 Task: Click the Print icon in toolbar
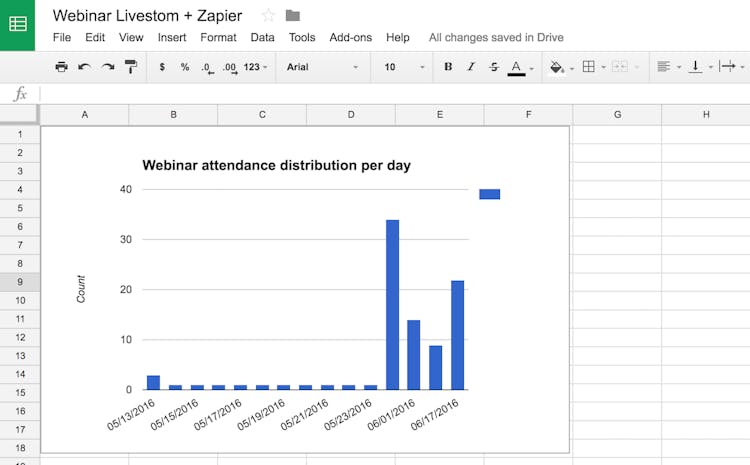[61, 67]
